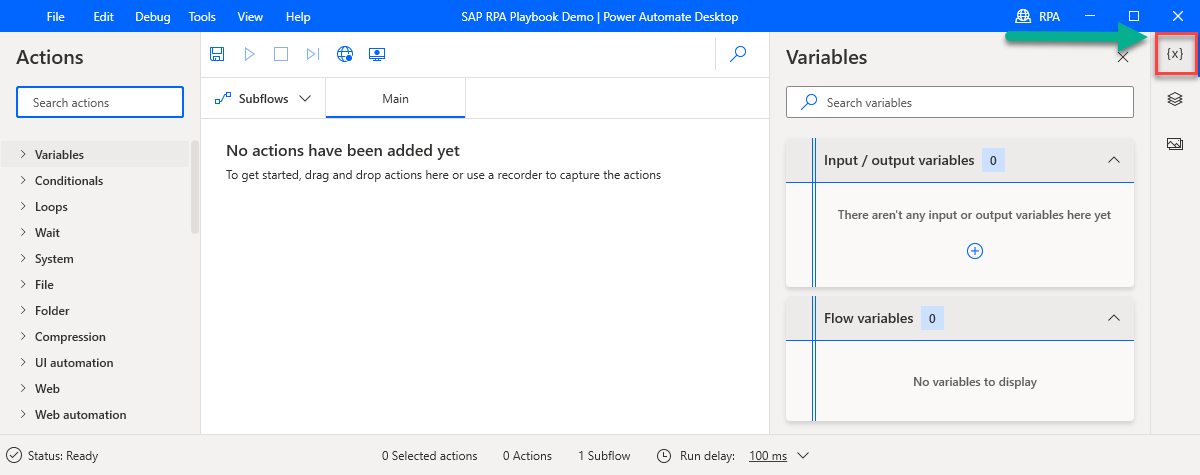1200x475 pixels.
Task: Open the Help menu
Action: 298,17
